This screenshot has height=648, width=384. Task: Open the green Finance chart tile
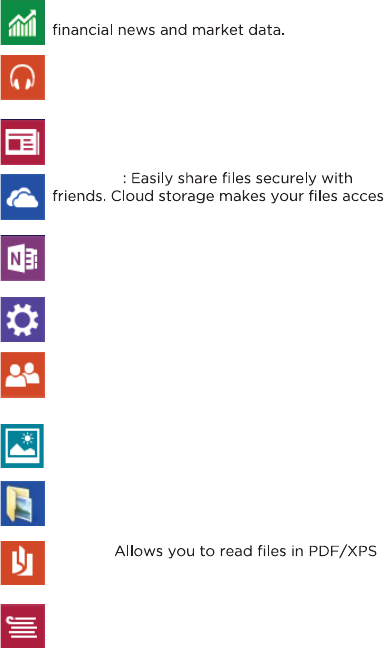(x=23, y=22)
